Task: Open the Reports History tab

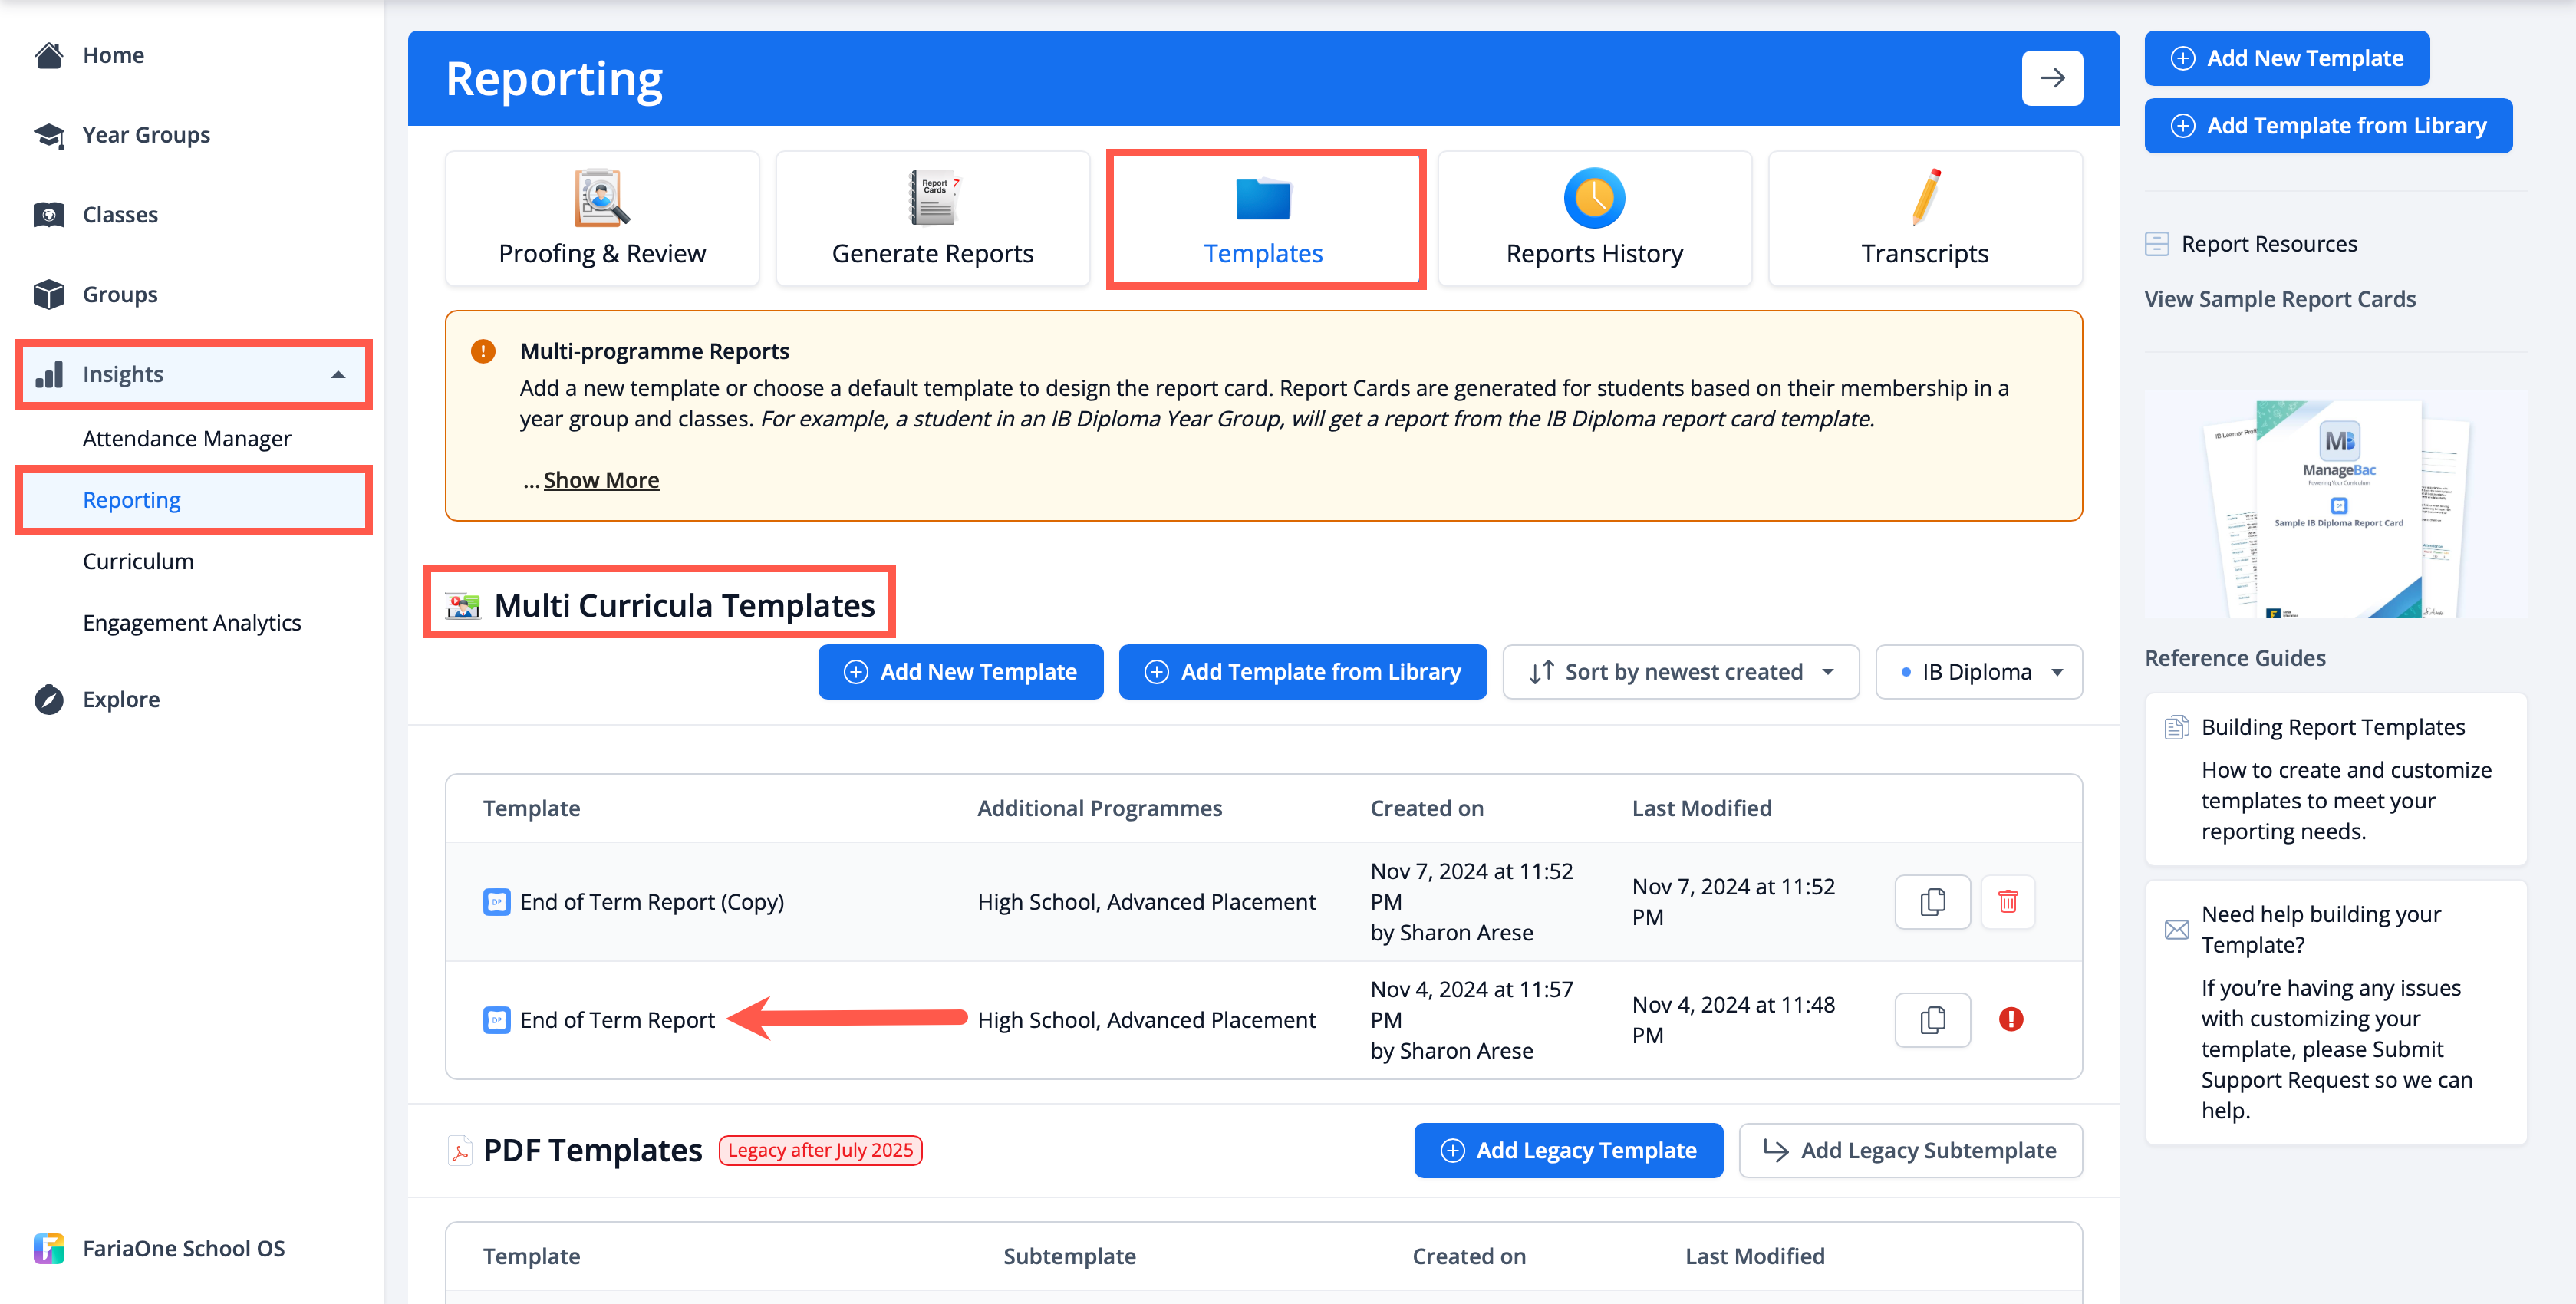Action: click(1593, 219)
